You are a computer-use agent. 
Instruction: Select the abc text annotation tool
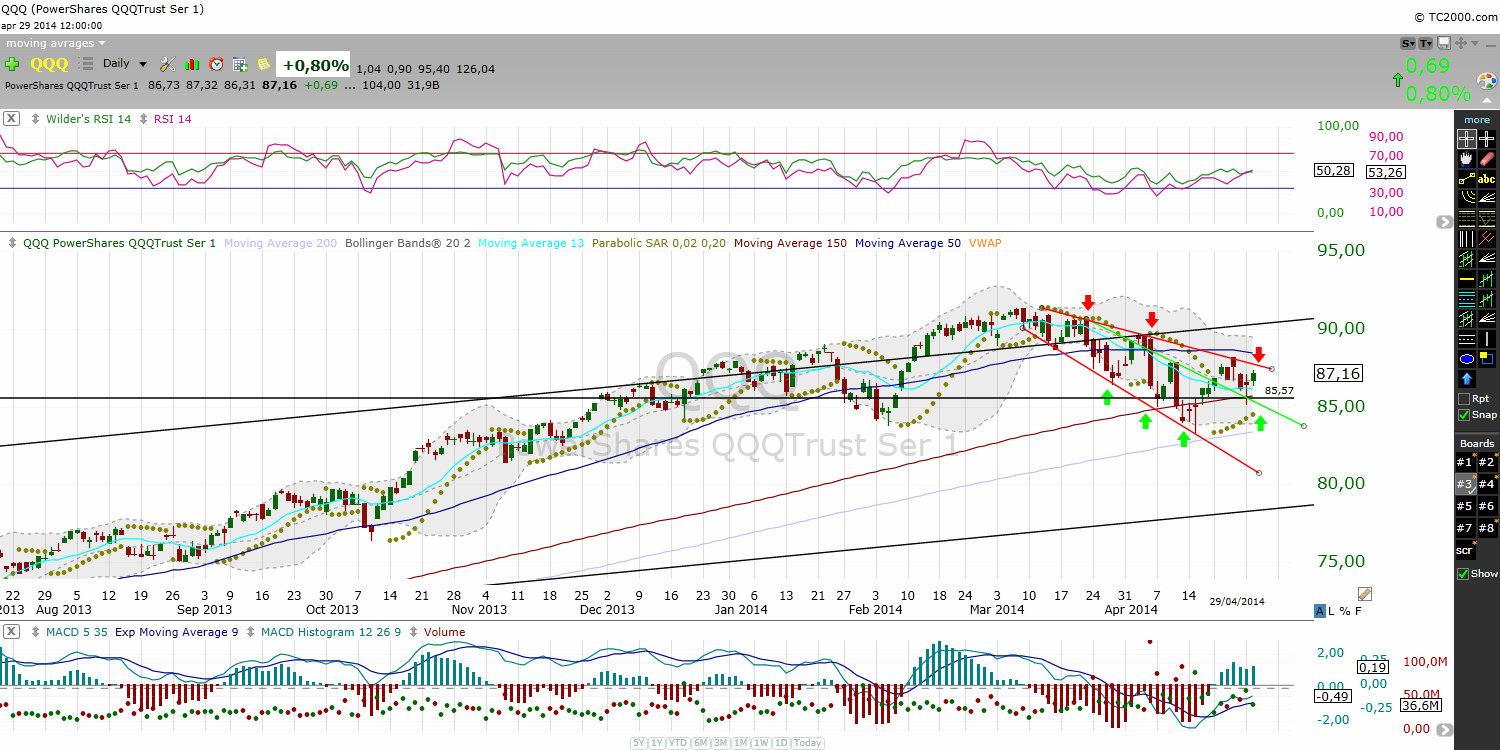[1486, 179]
